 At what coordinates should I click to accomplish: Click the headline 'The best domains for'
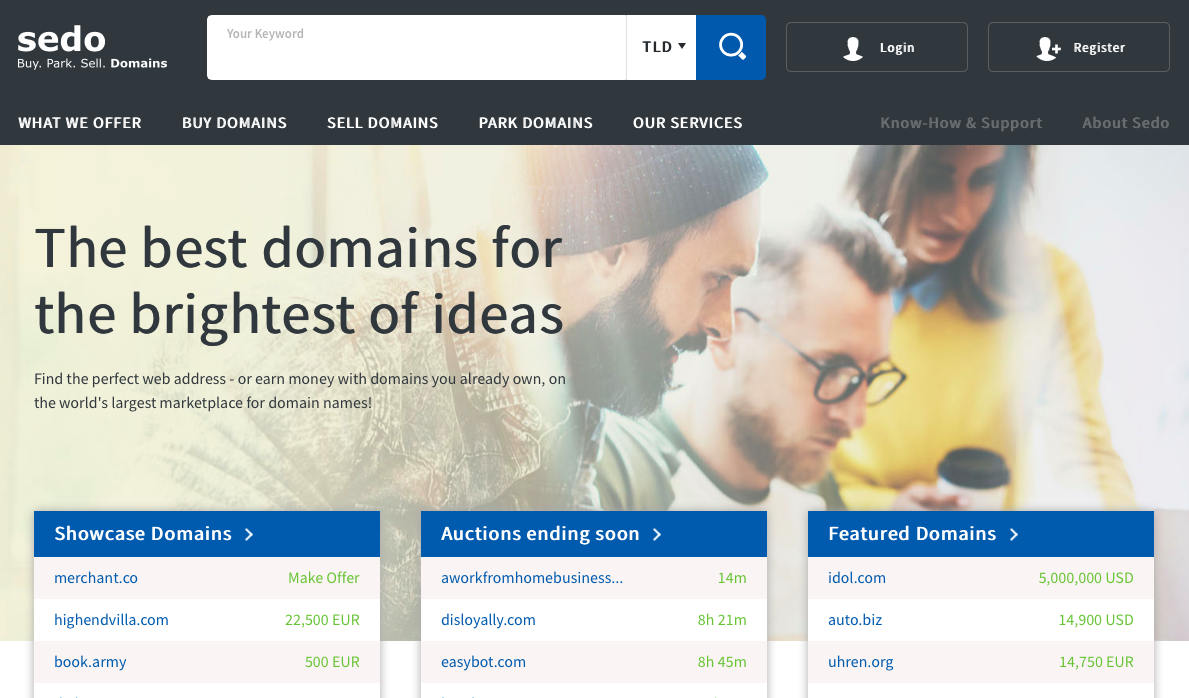tap(299, 248)
